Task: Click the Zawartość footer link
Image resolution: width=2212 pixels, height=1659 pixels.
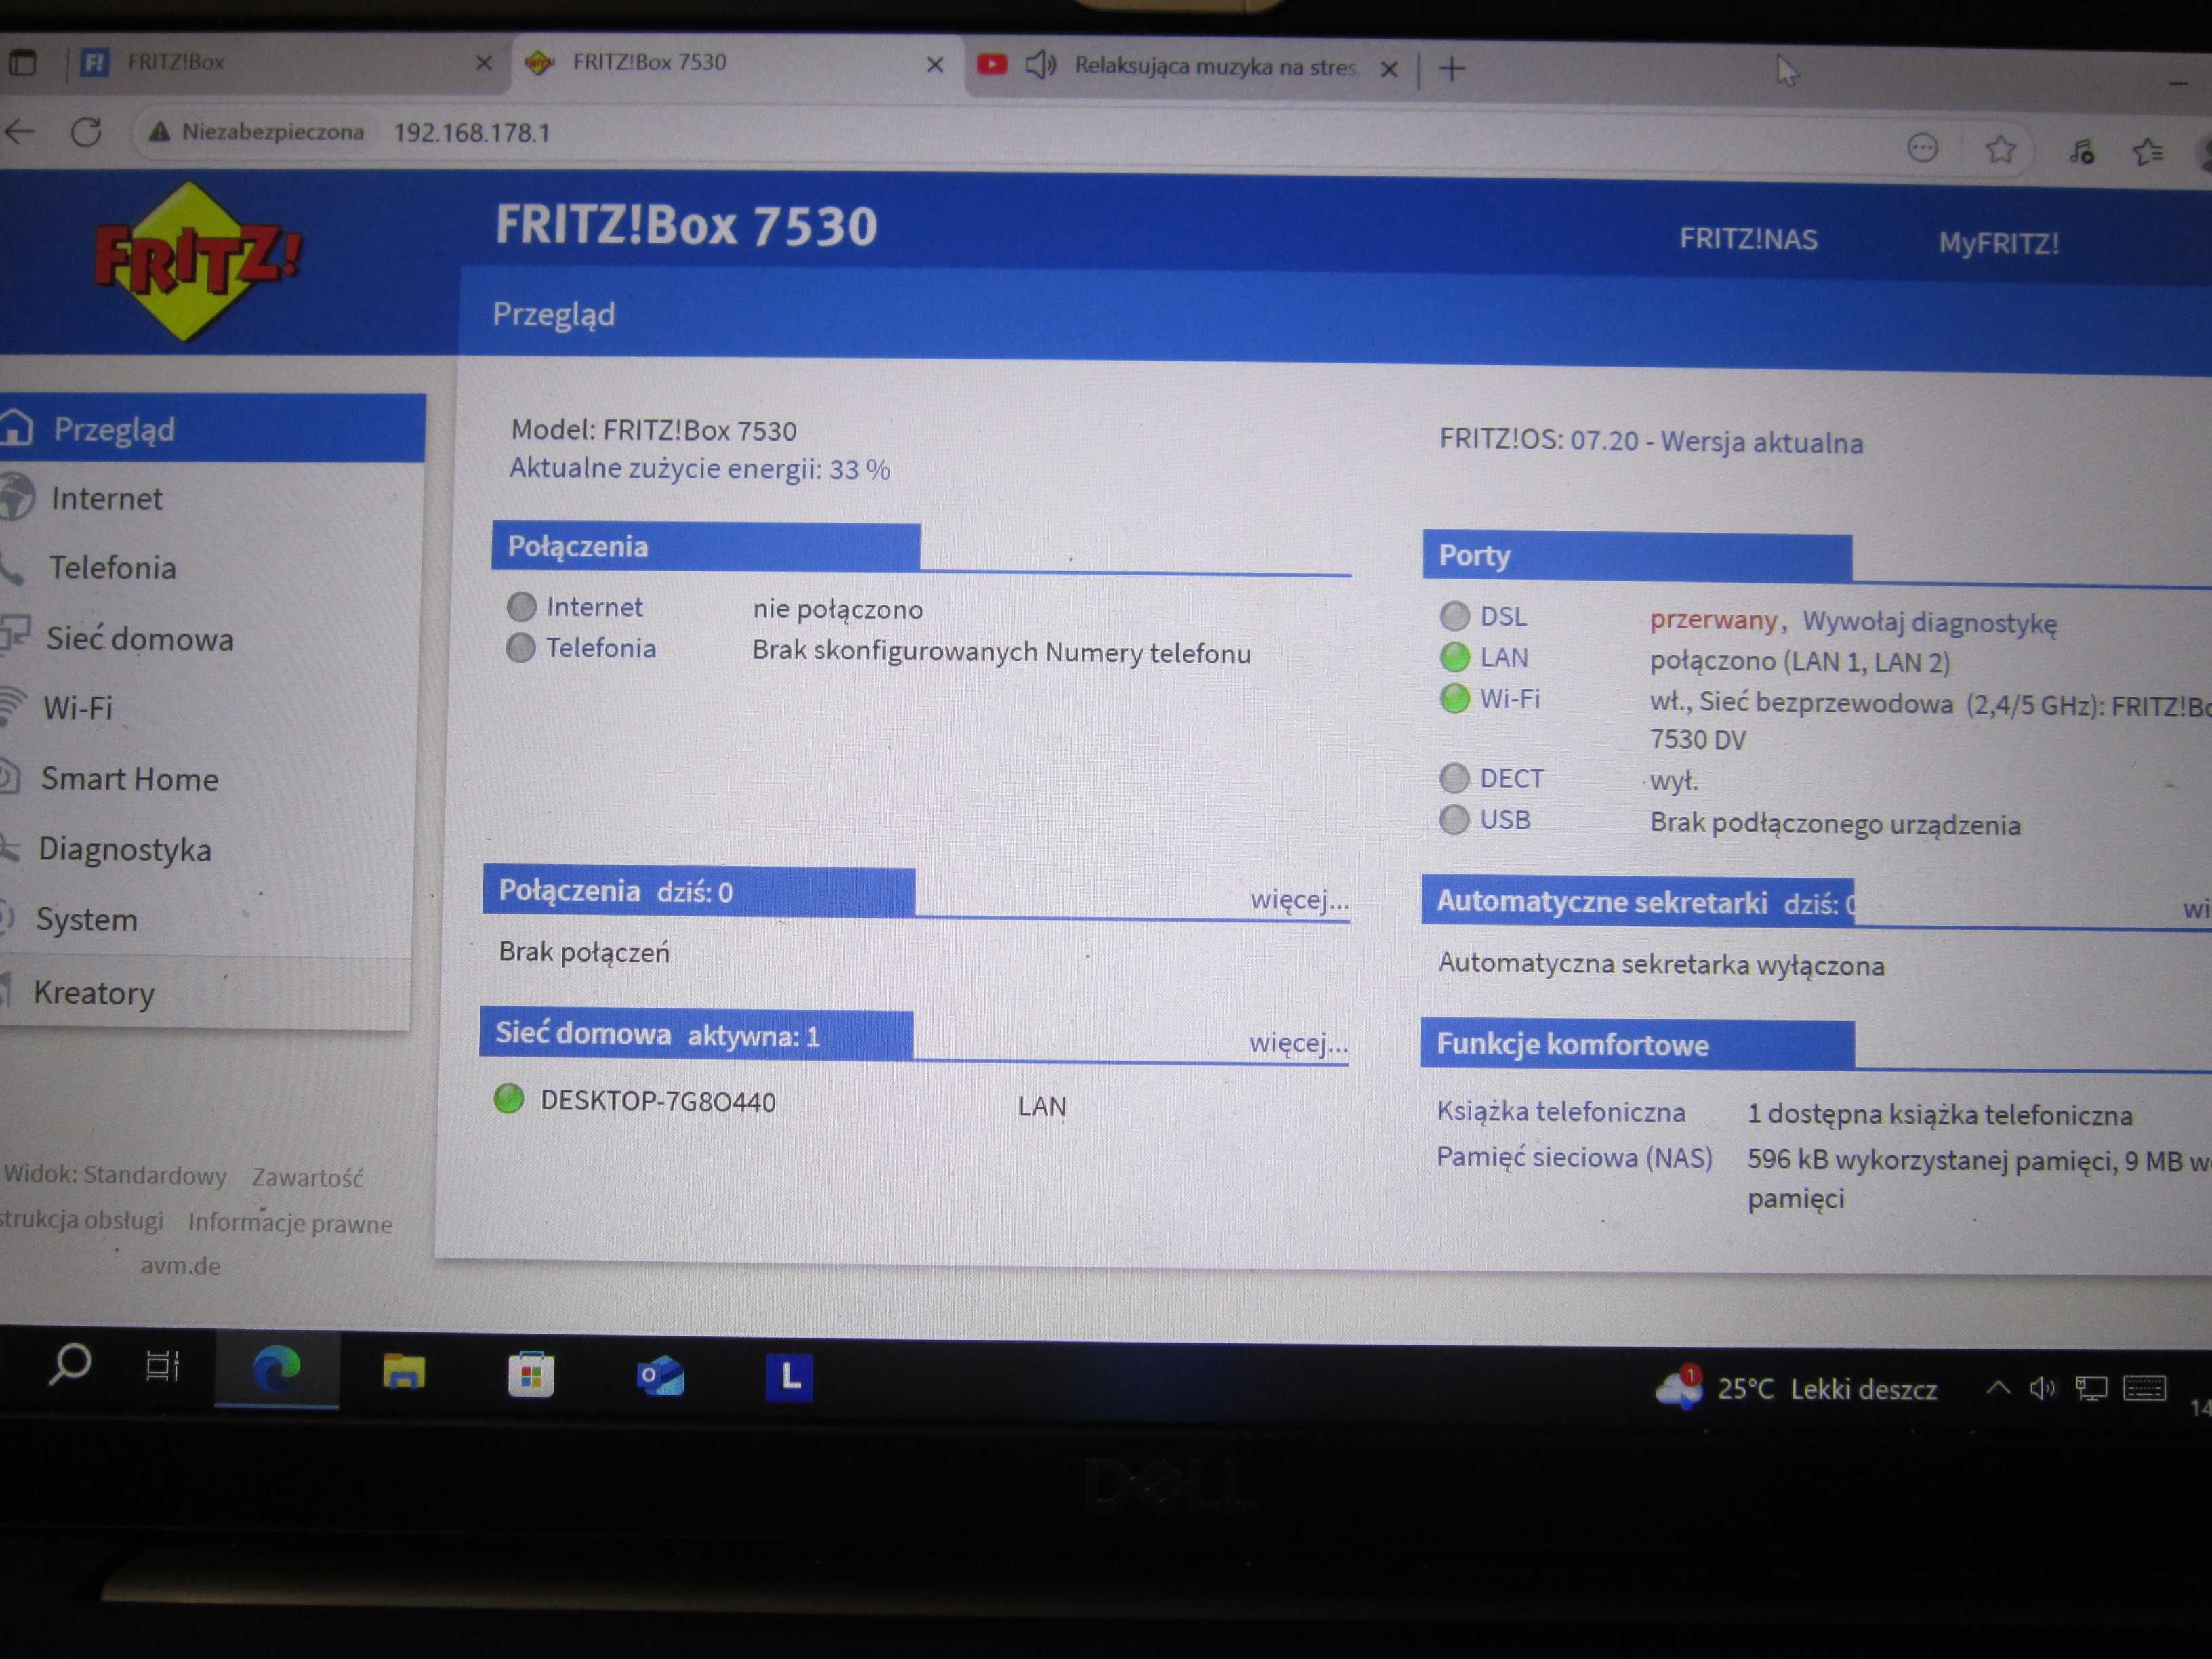Action: [307, 1177]
